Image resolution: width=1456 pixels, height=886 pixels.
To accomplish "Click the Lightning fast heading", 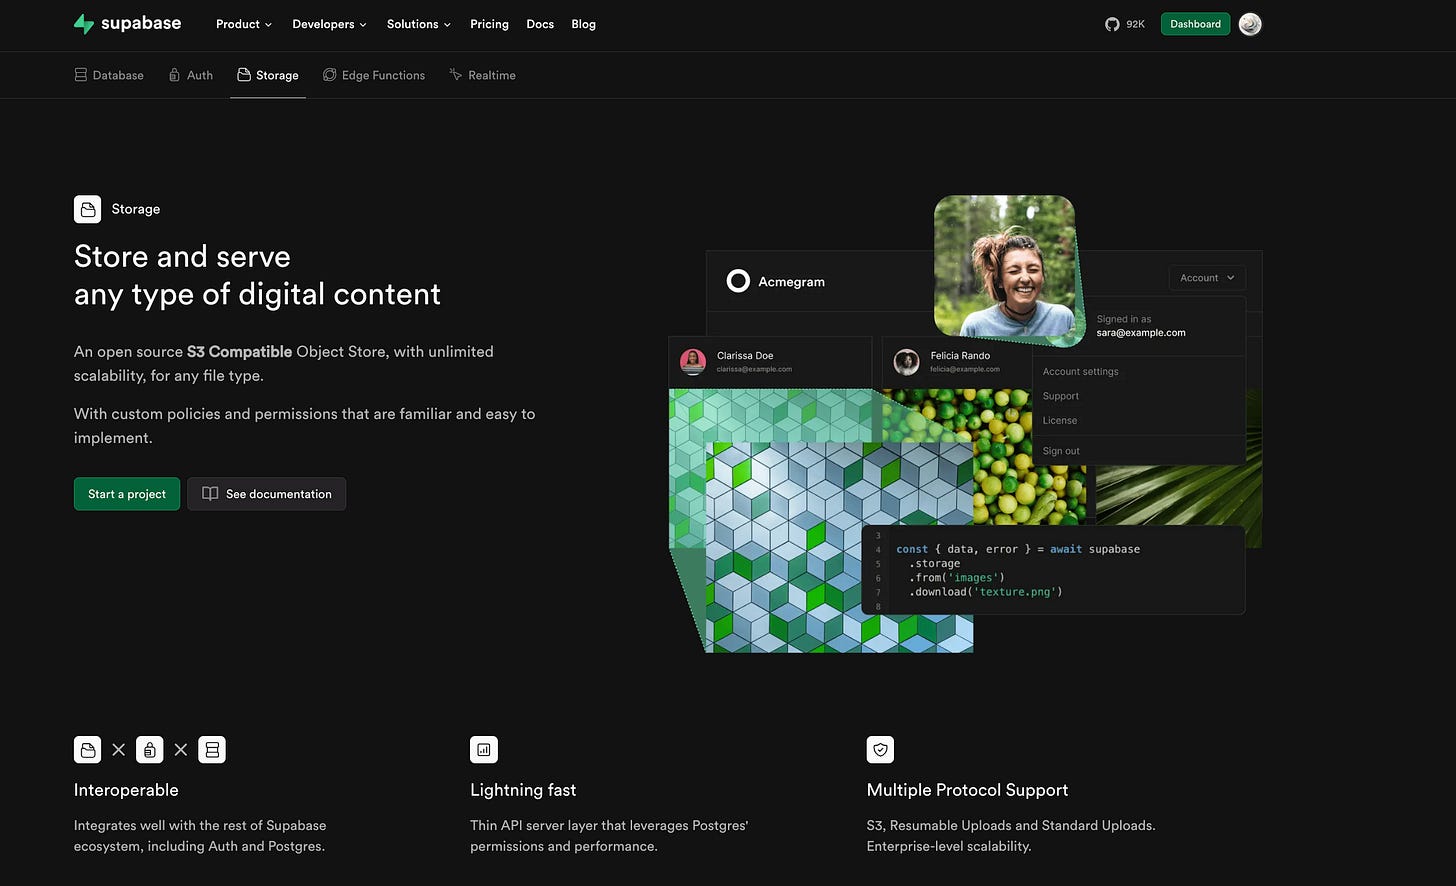I will 523,790.
